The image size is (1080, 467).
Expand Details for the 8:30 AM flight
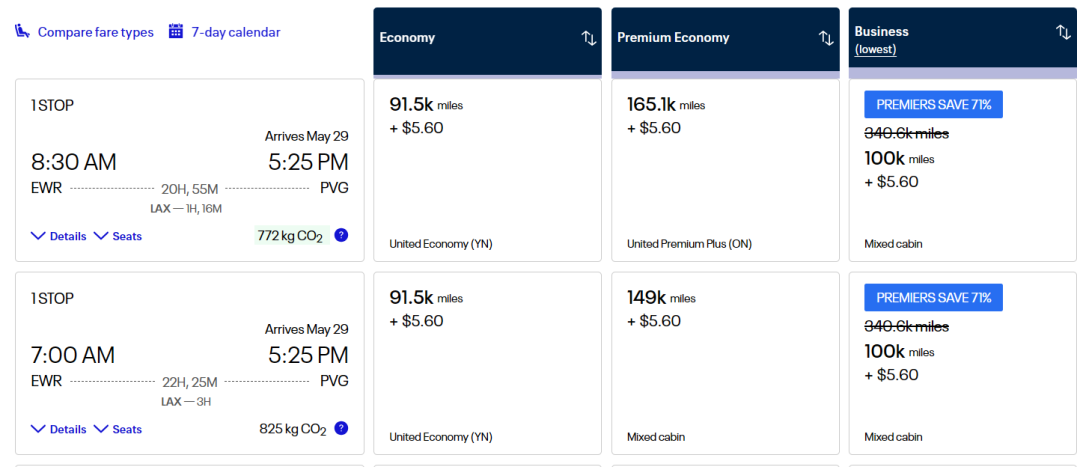click(x=59, y=236)
